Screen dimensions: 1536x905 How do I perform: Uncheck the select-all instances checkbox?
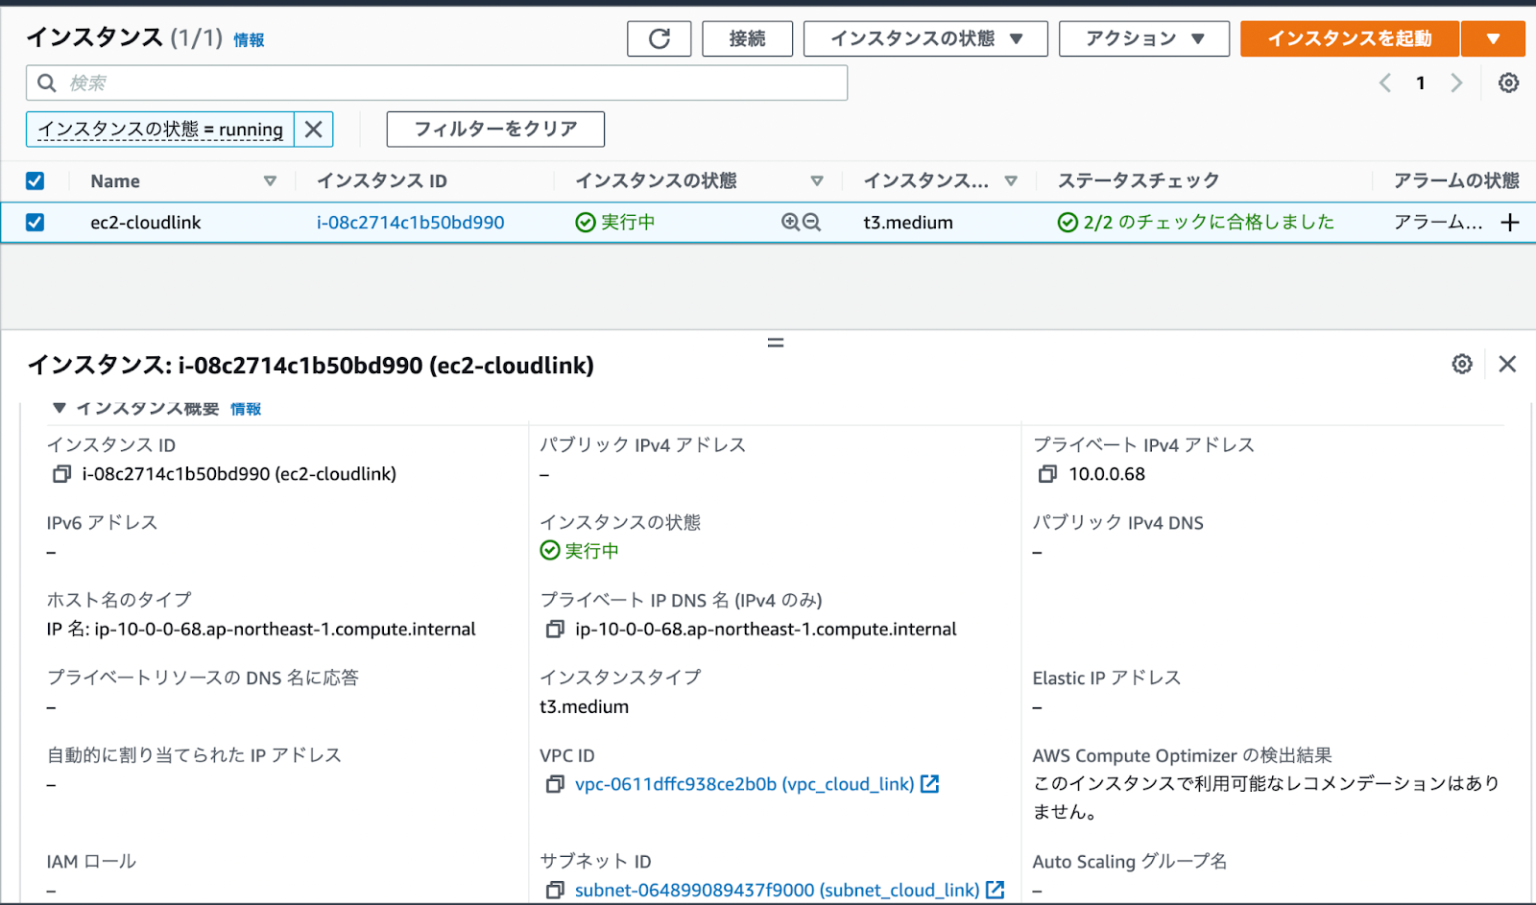(x=35, y=180)
